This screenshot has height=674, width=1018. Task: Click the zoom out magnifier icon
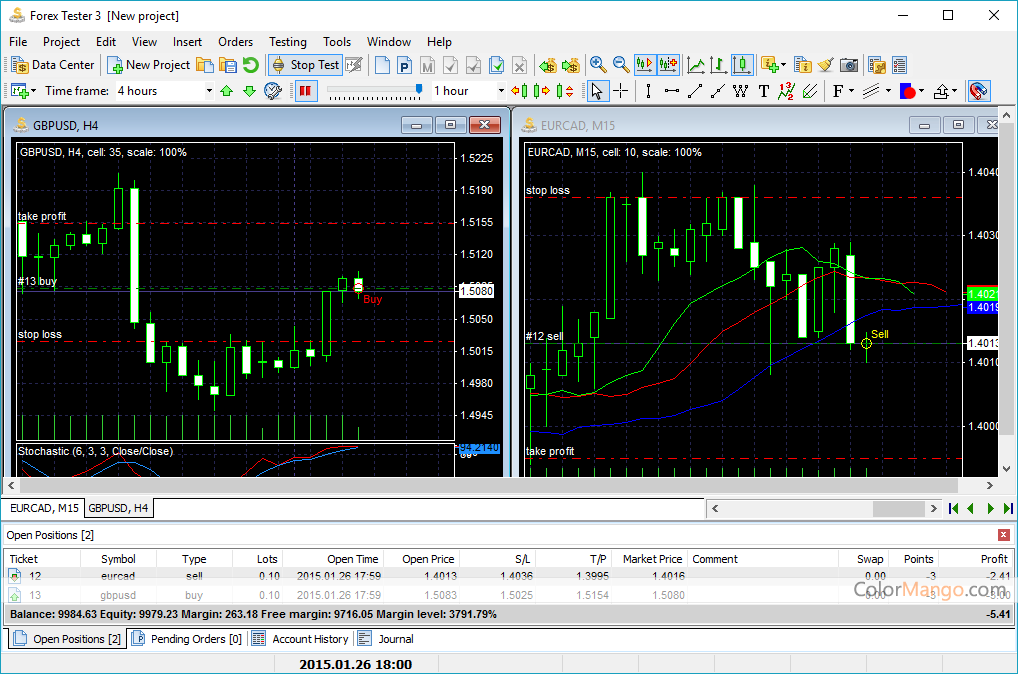point(621,65)
